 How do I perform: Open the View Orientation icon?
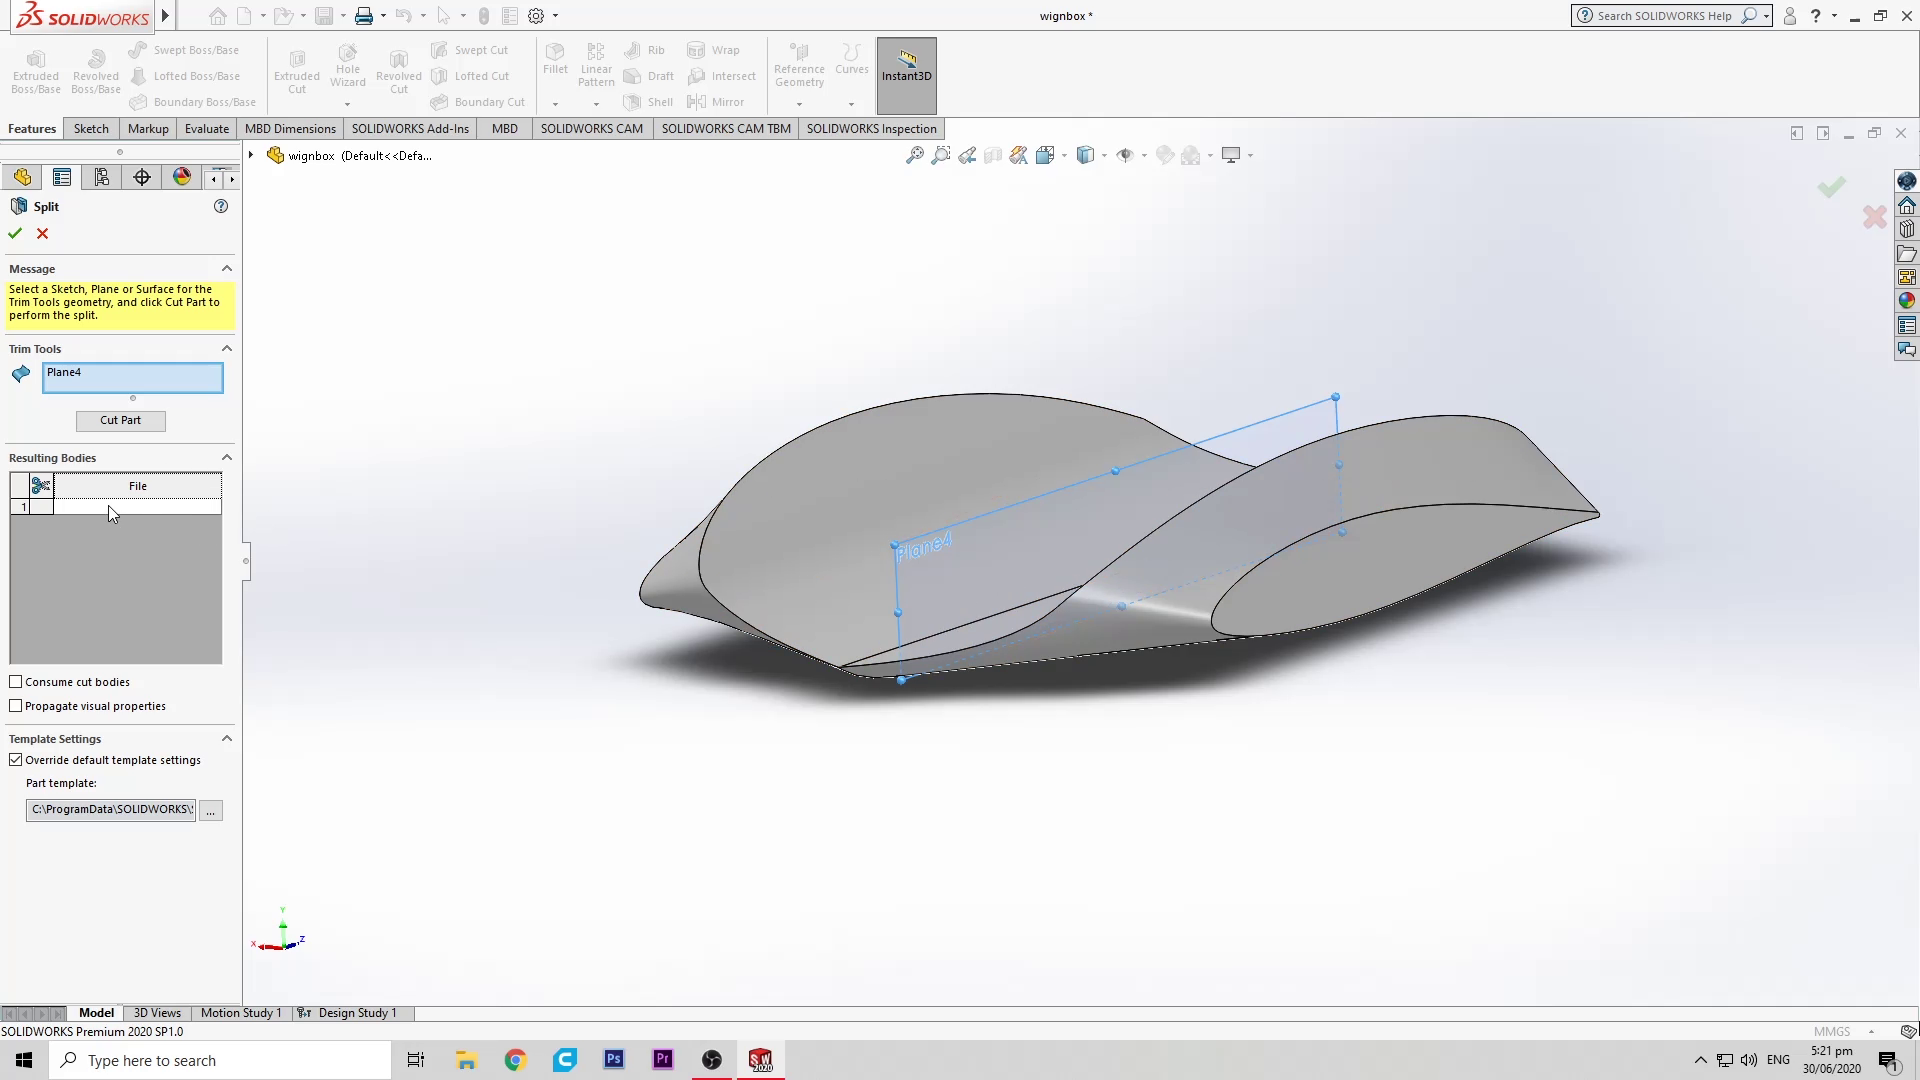pos(1045,155)
